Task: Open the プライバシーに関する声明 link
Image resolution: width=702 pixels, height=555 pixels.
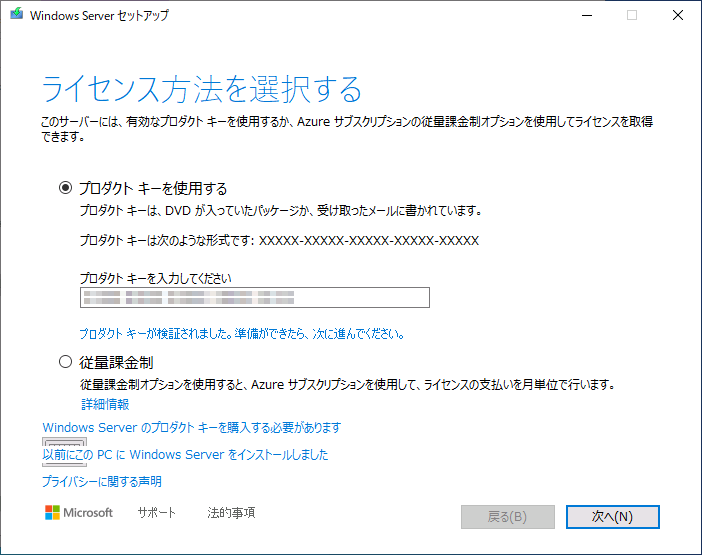Action: tap(102, 482)
